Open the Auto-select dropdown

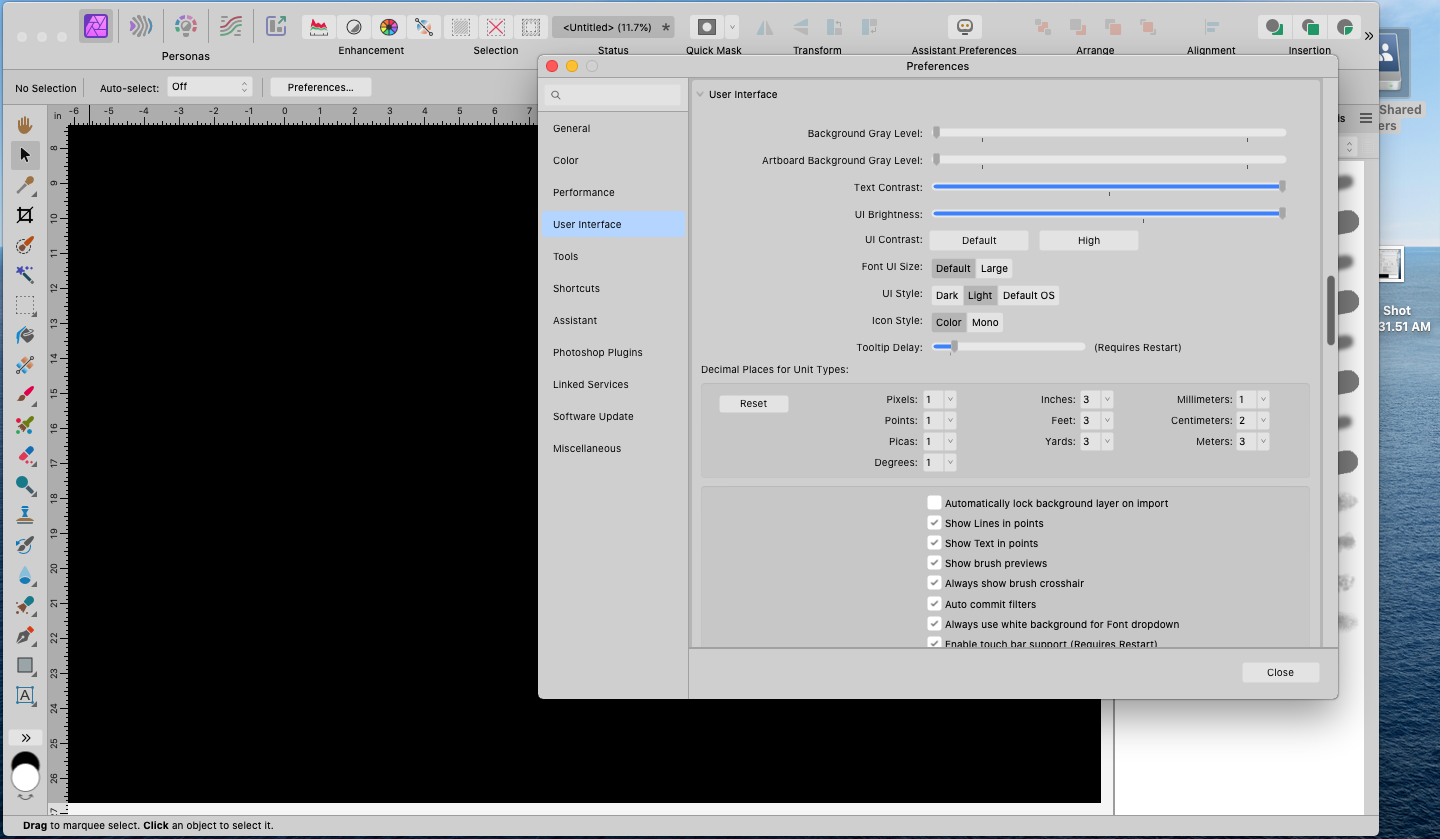tap(209, 87)
